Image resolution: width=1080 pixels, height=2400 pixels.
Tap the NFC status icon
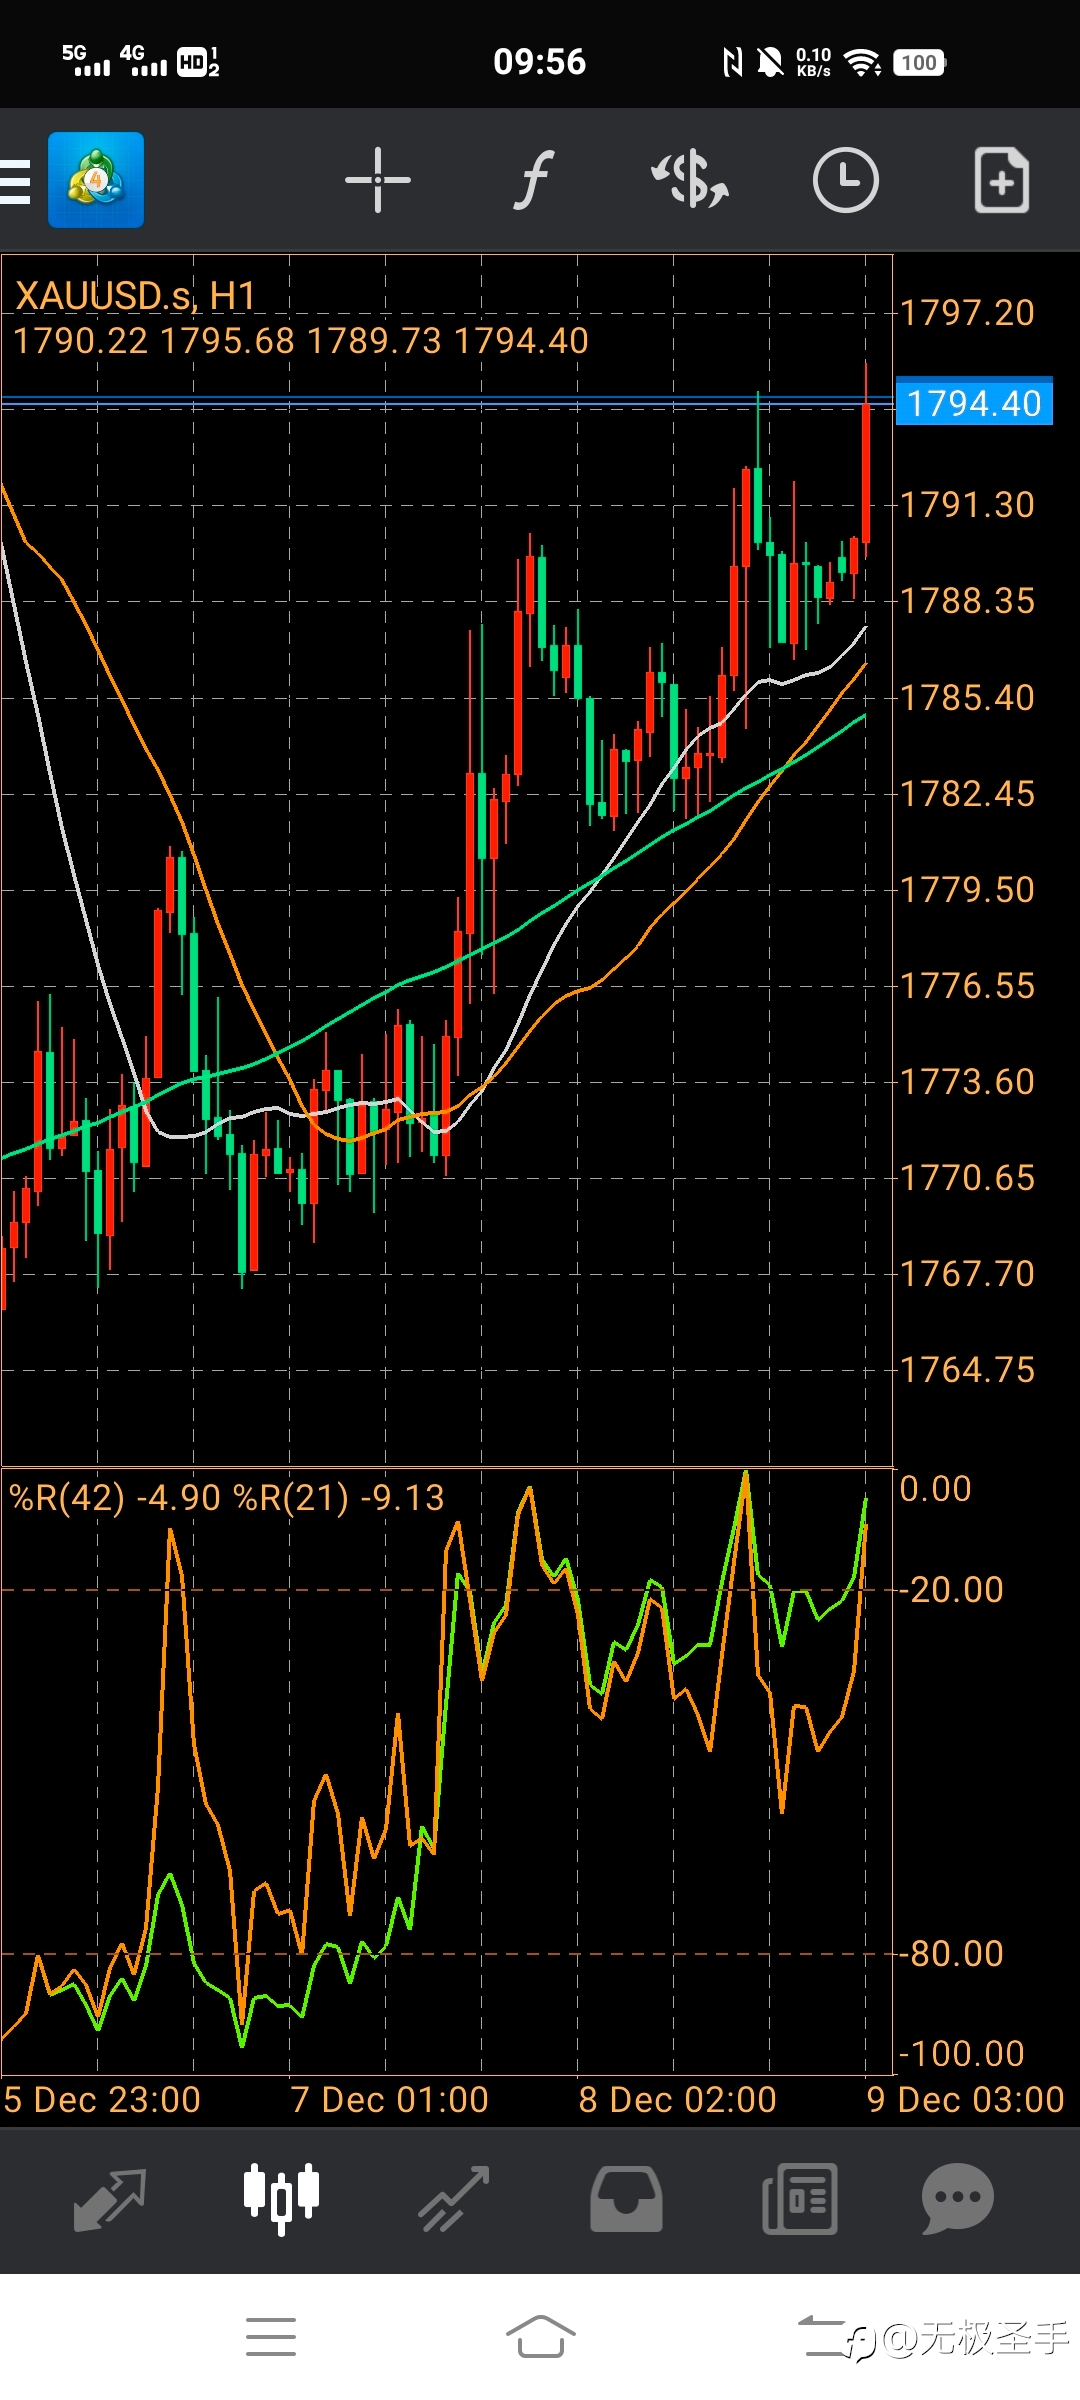pos(732,62)
